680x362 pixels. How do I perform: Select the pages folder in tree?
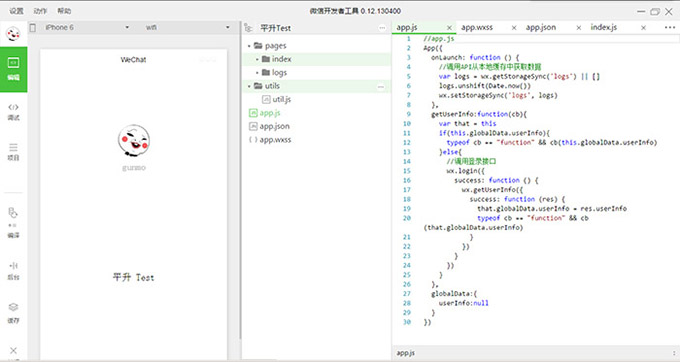tap(317, 46)
